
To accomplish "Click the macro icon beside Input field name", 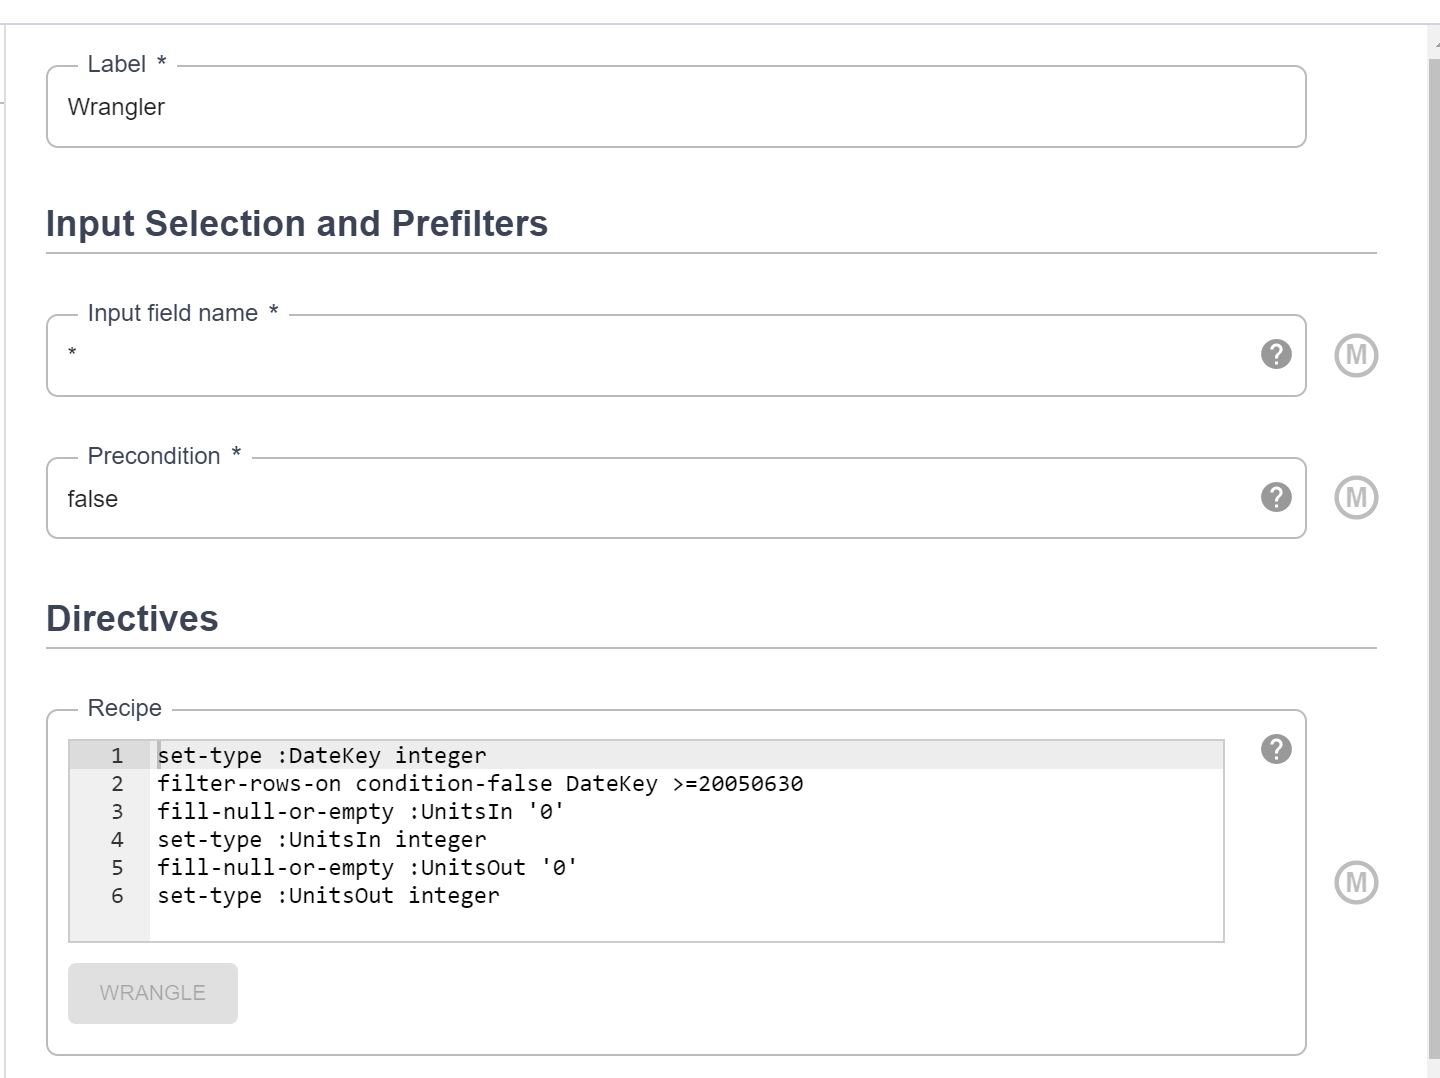I will pos(1355,354).
